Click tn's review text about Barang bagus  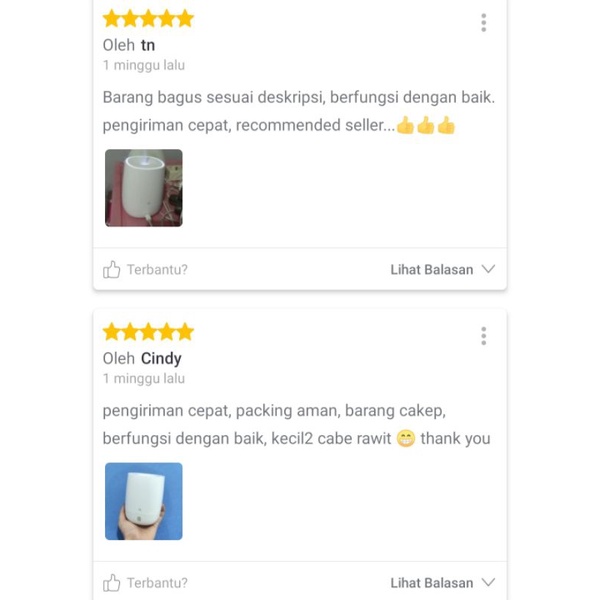tap(298, 111)
